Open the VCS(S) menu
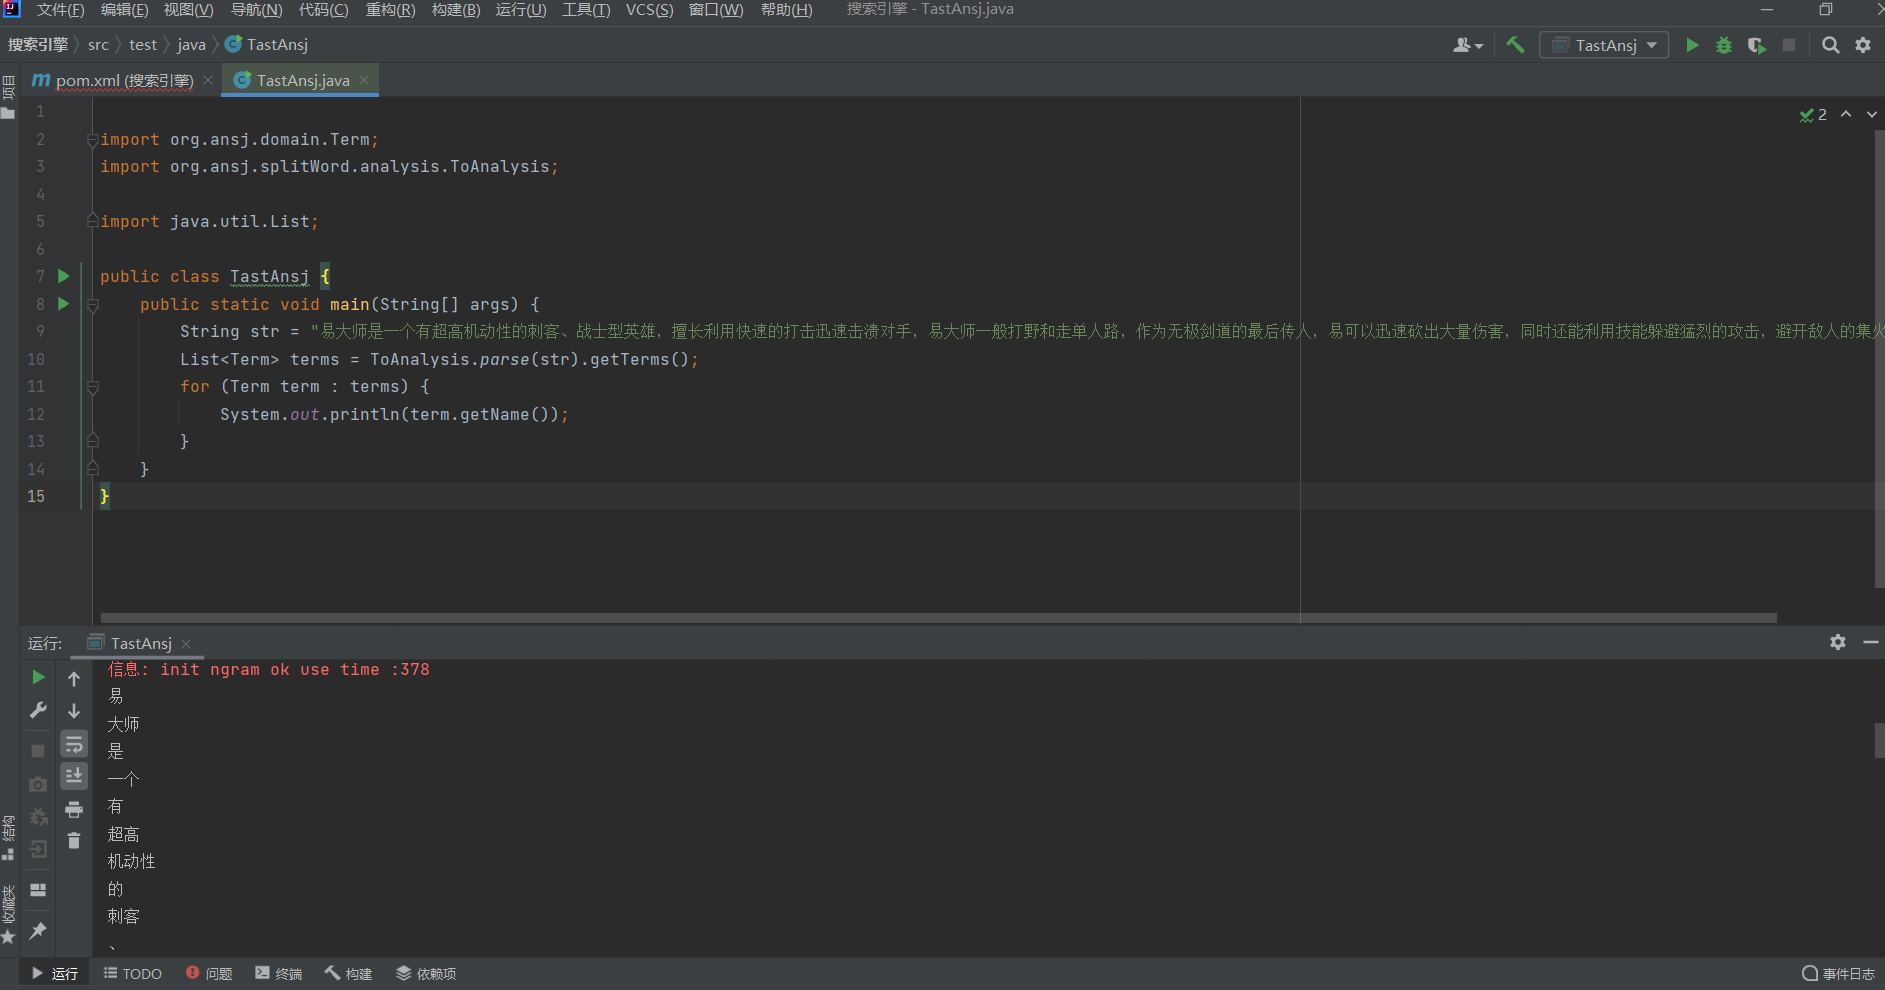 649,10
